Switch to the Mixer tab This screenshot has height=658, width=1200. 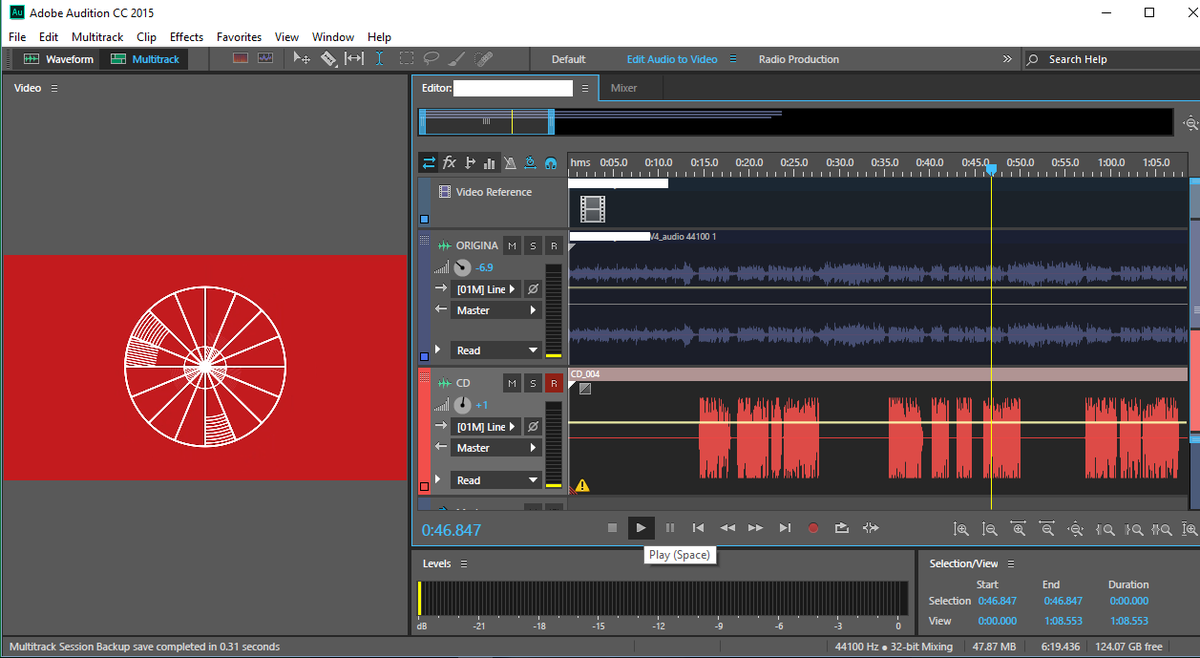pos(624,88)
